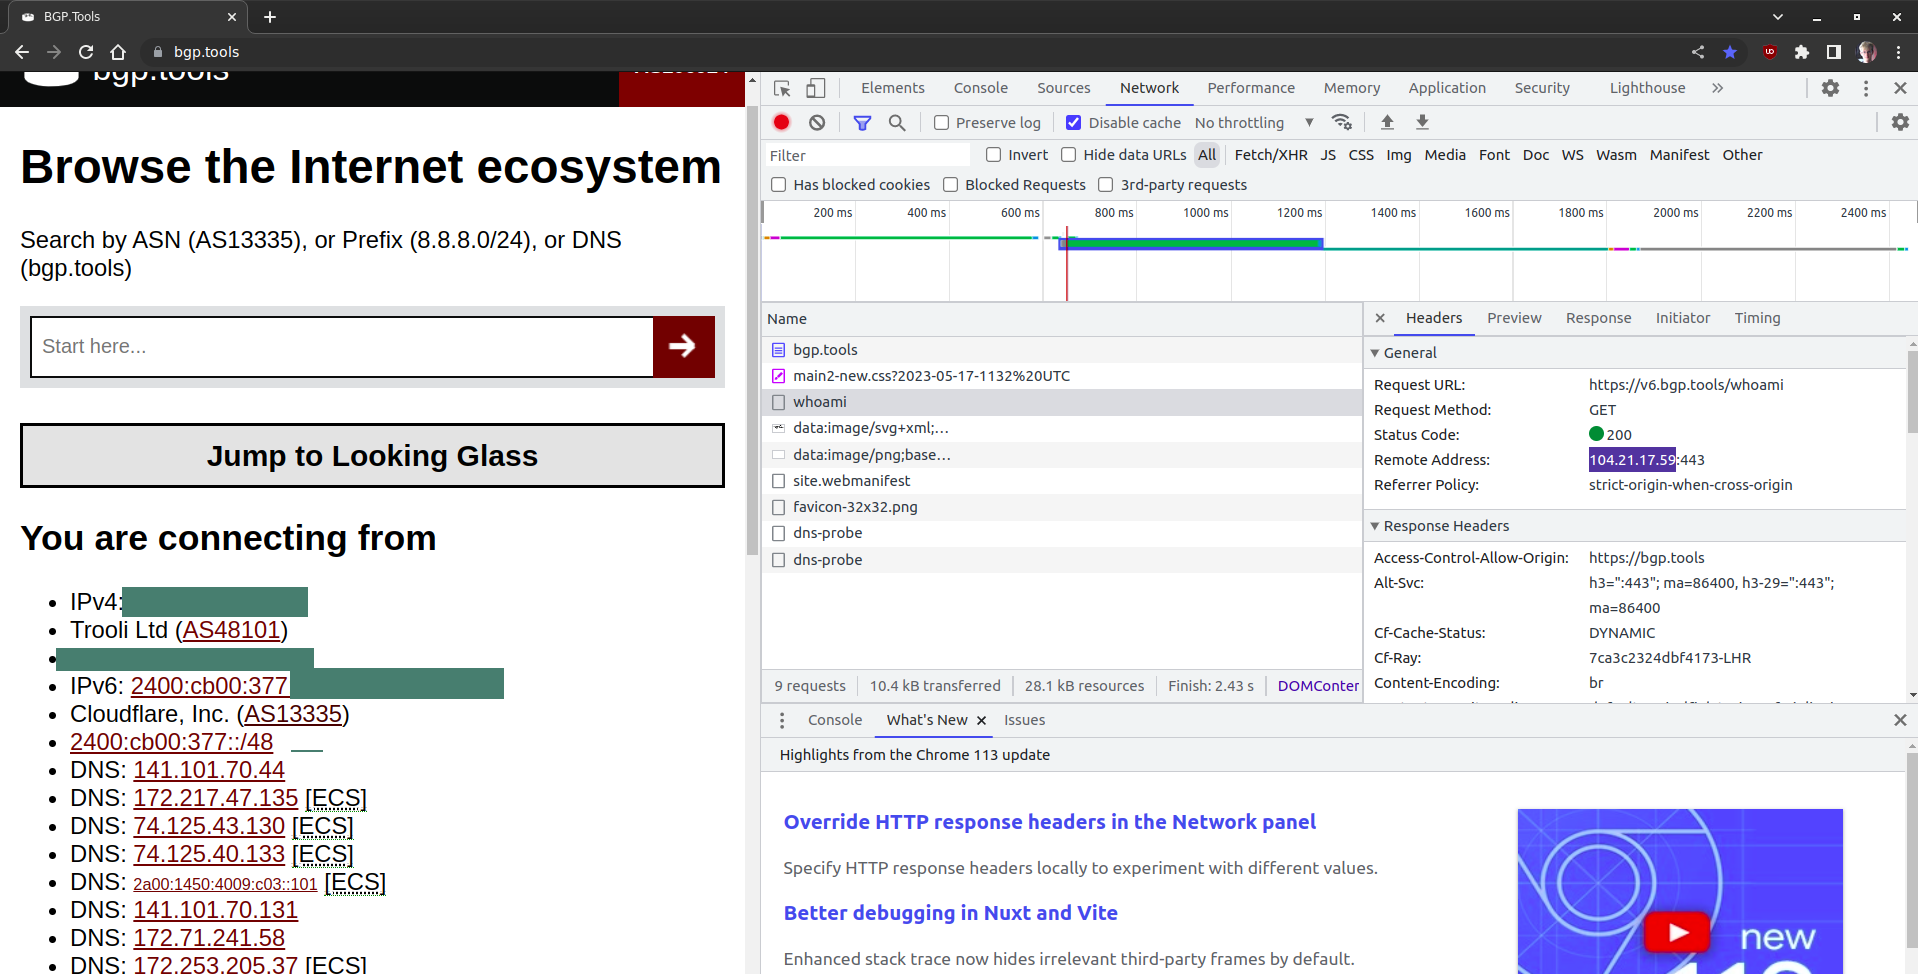Viewport: 1918px width, 974px height.
Task: Open network conditions wifi icon
Action: pos(1342,122)
